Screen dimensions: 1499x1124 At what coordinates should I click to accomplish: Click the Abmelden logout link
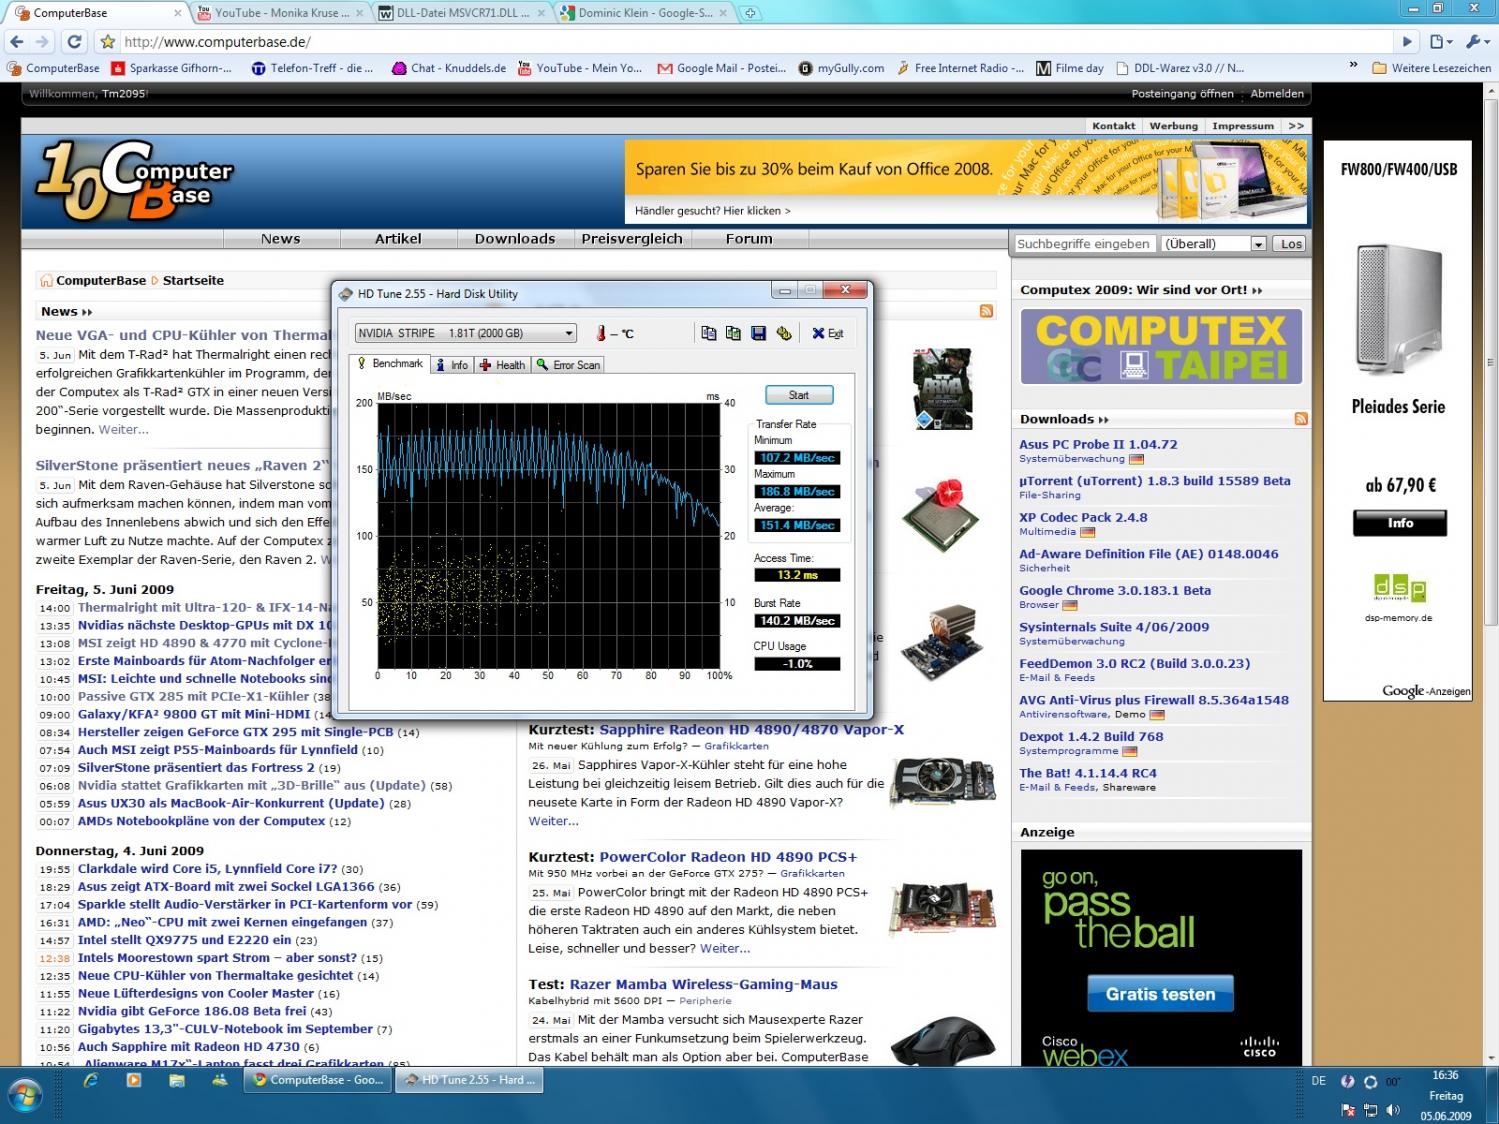coord(1277,94)
